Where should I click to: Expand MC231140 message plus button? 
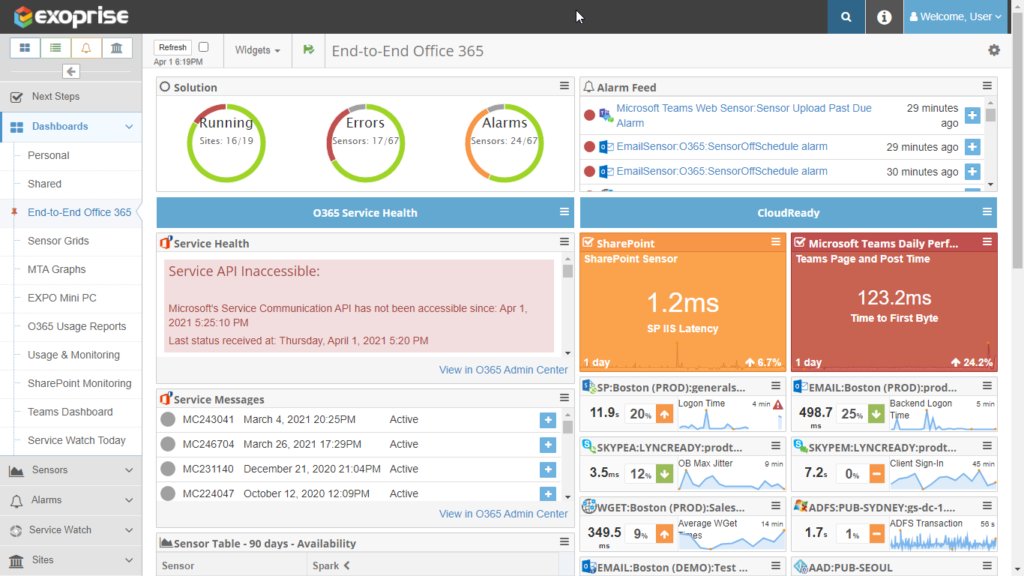pos(548,470)
